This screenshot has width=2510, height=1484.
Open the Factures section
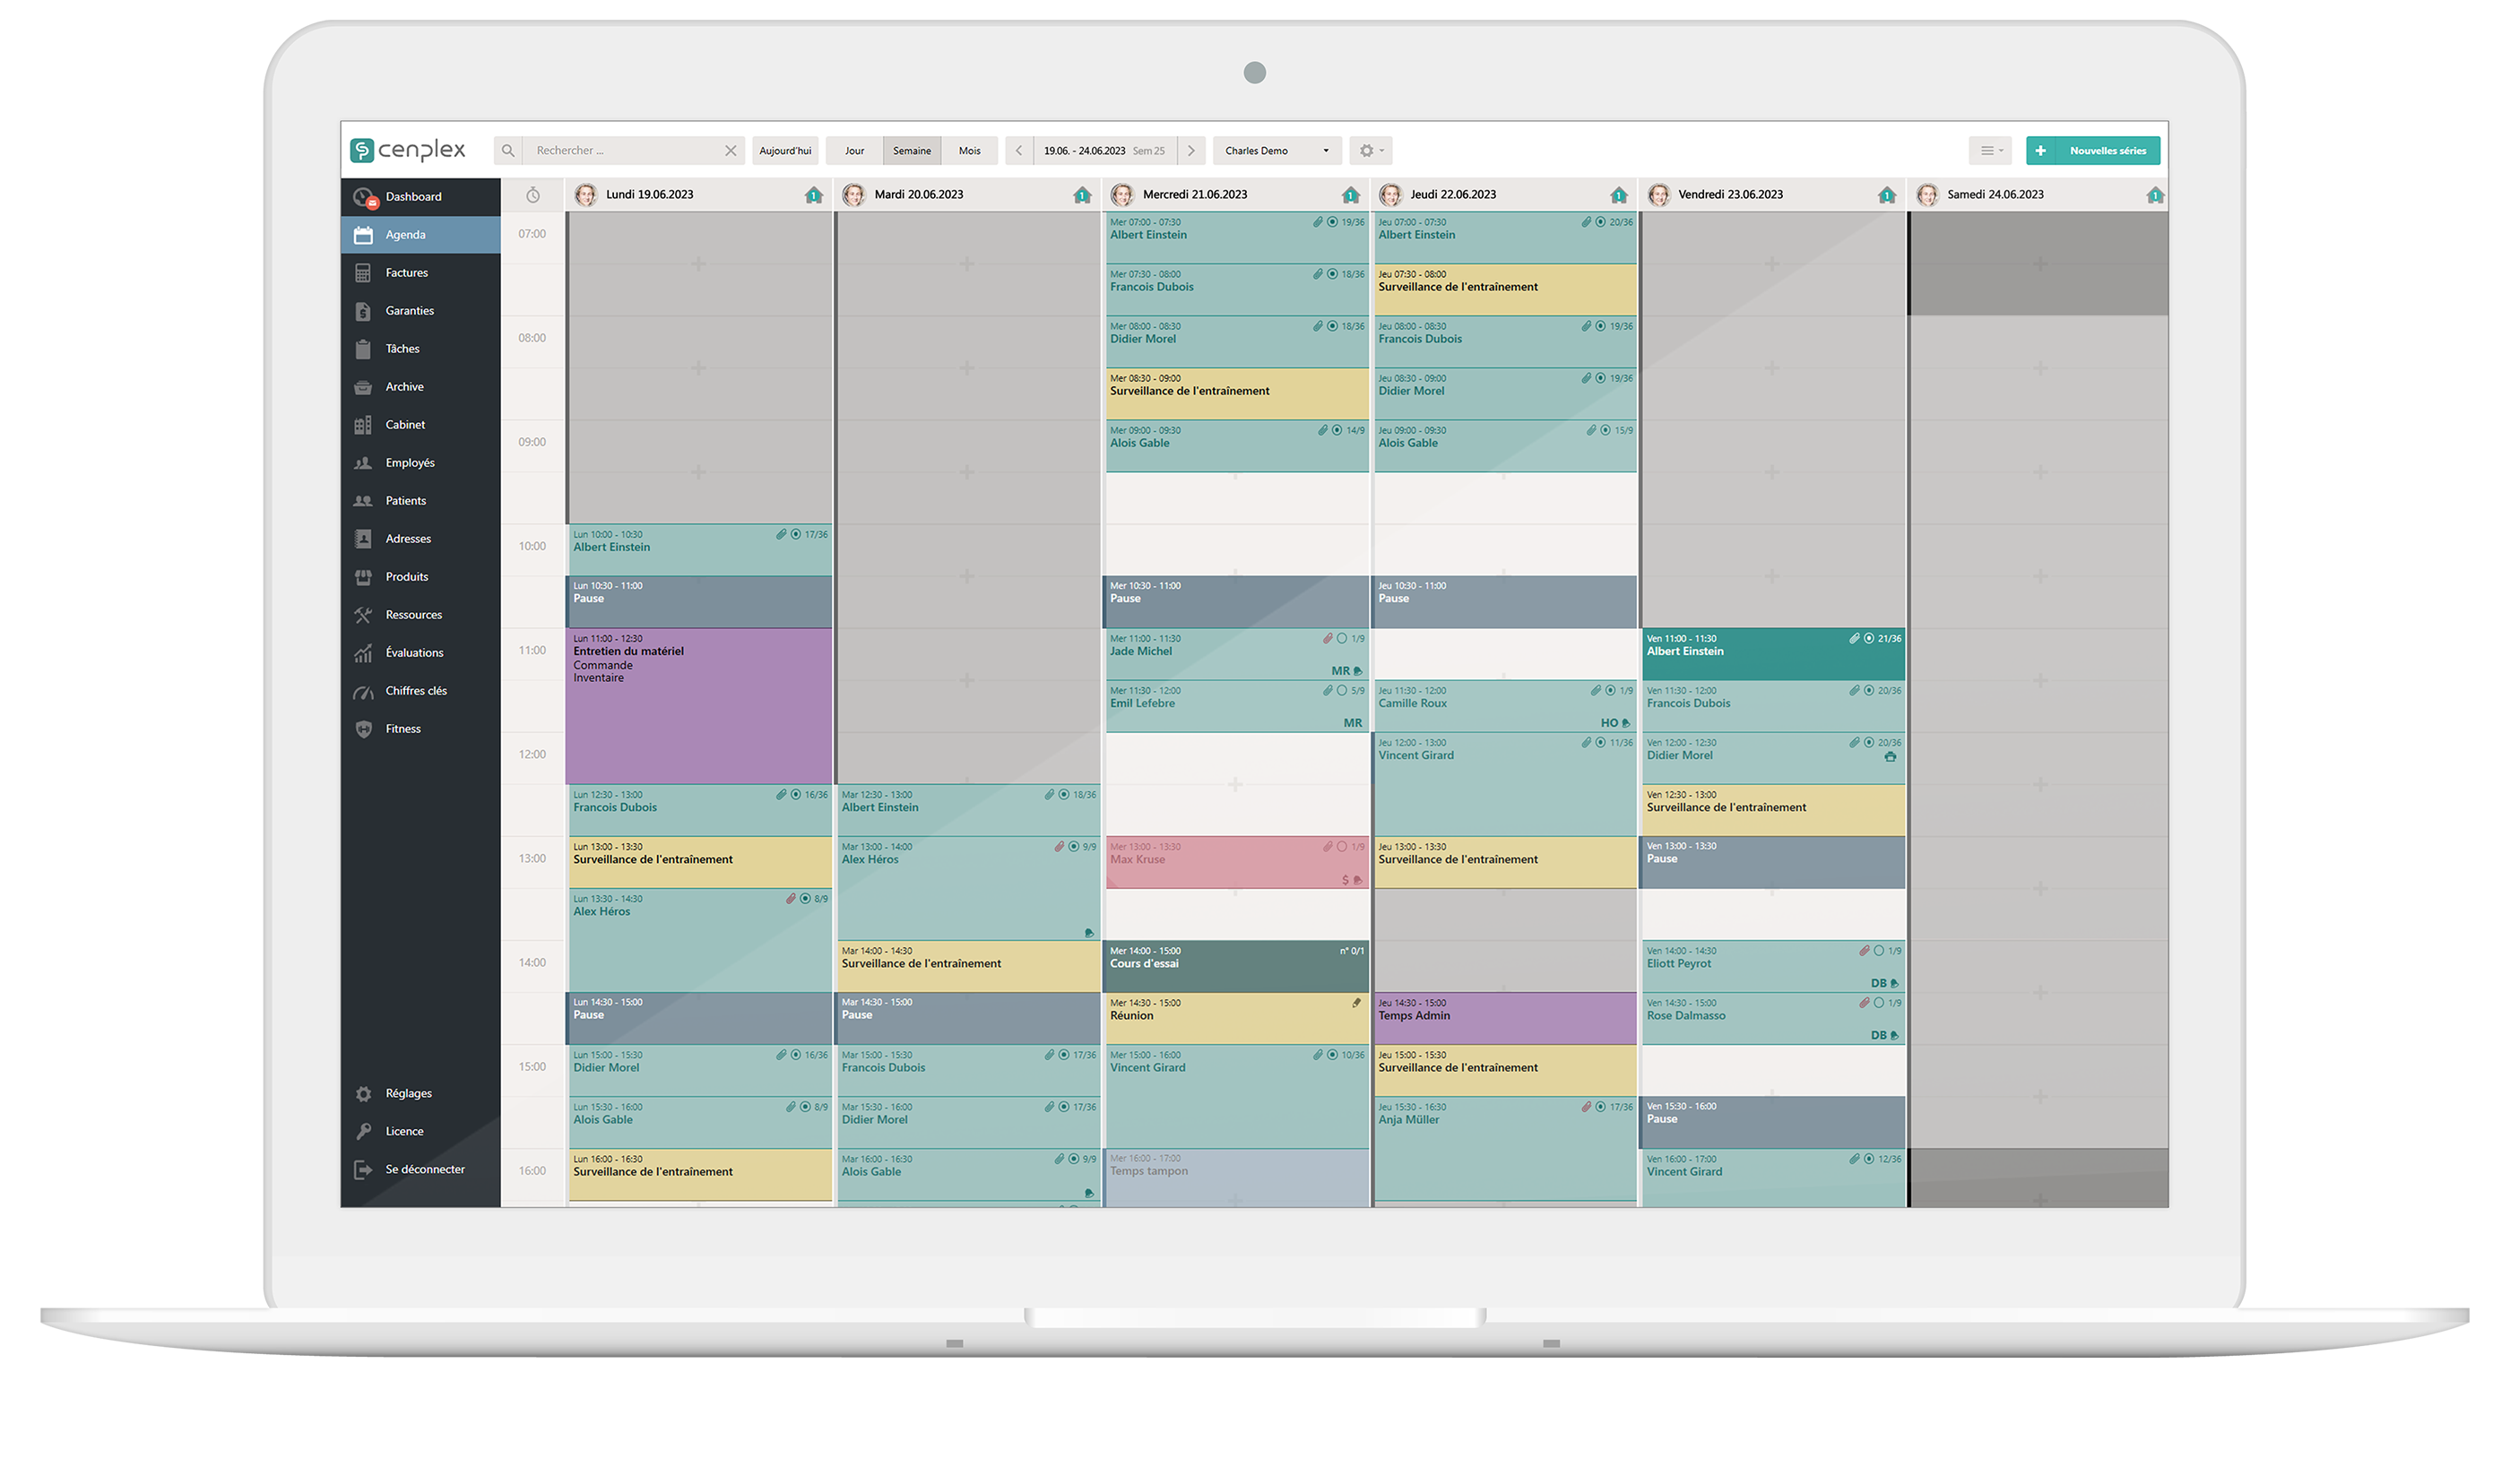pyautogui.click(x=420, y=273)
